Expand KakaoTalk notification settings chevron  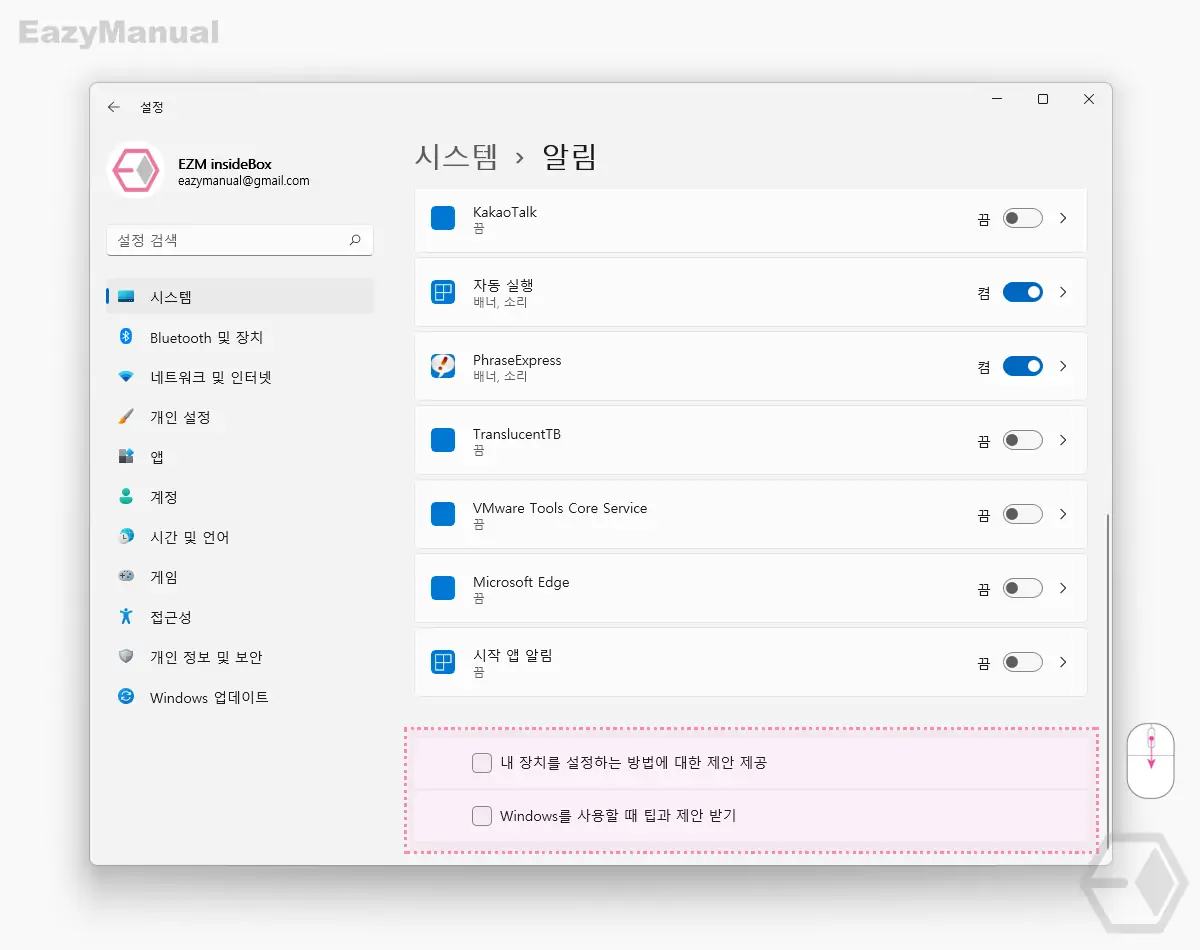pyautogui.click(x=1063, y=218)
